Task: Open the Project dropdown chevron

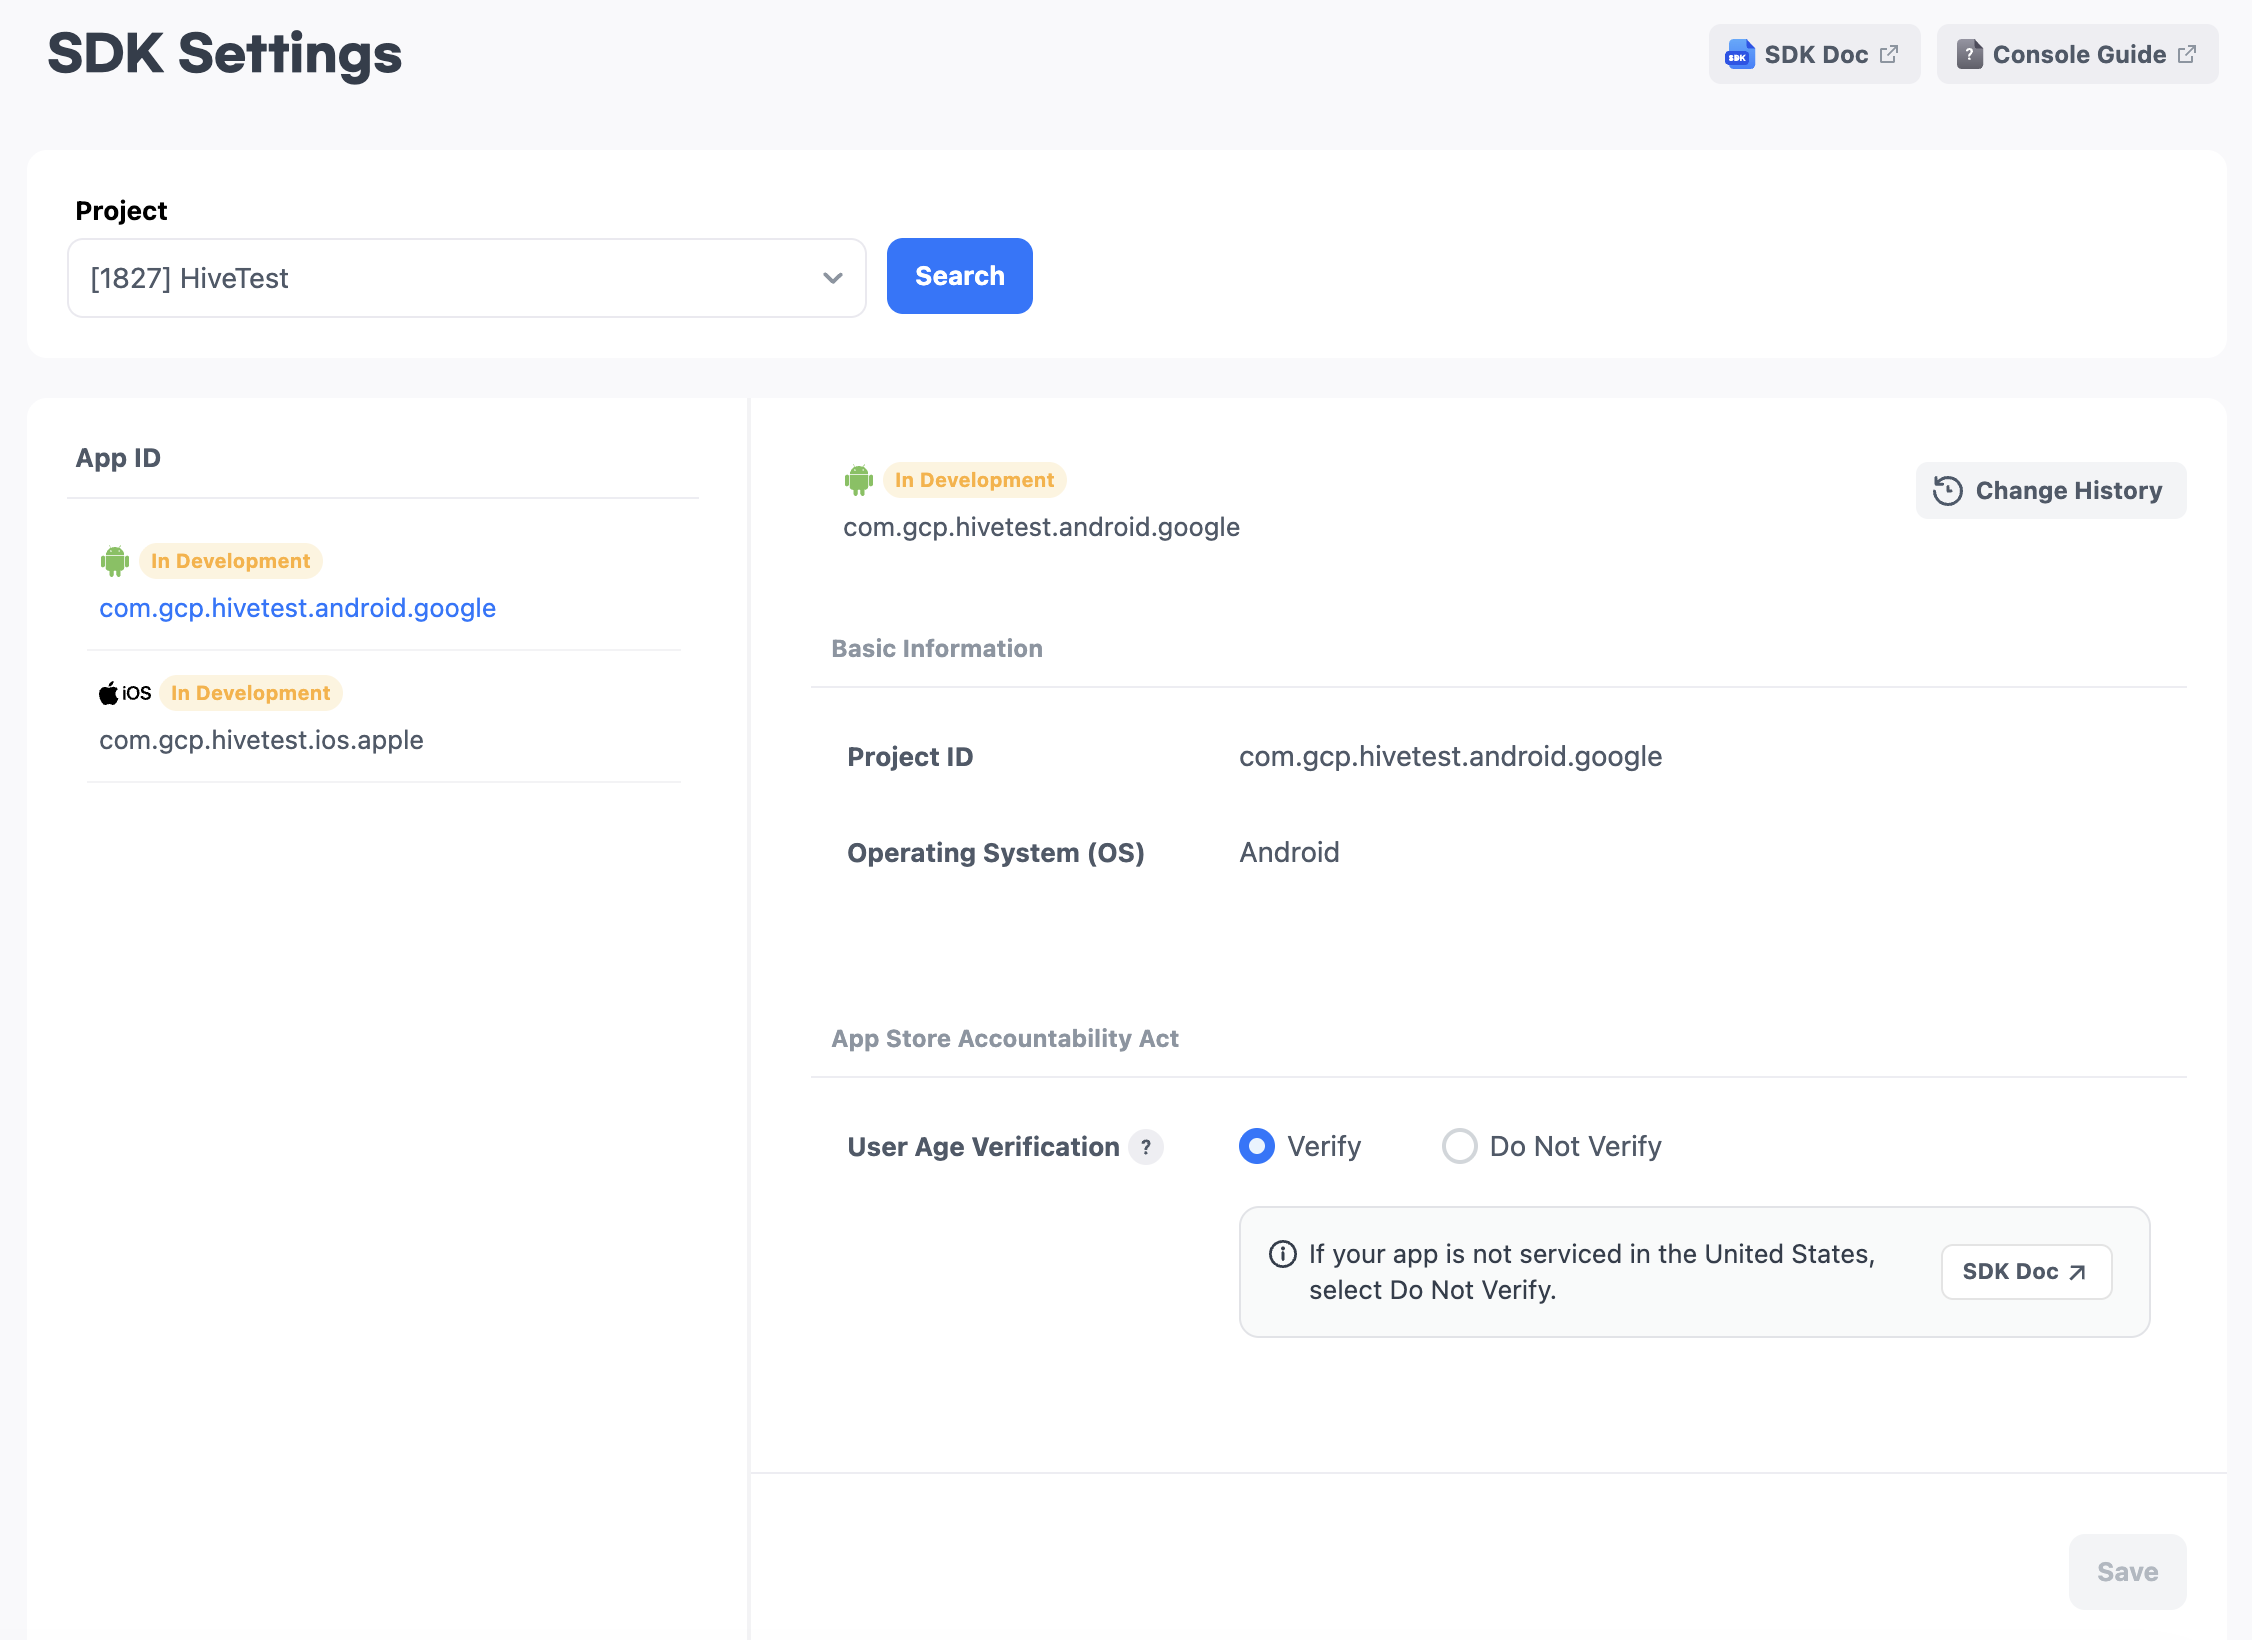Action: [832, 278]
